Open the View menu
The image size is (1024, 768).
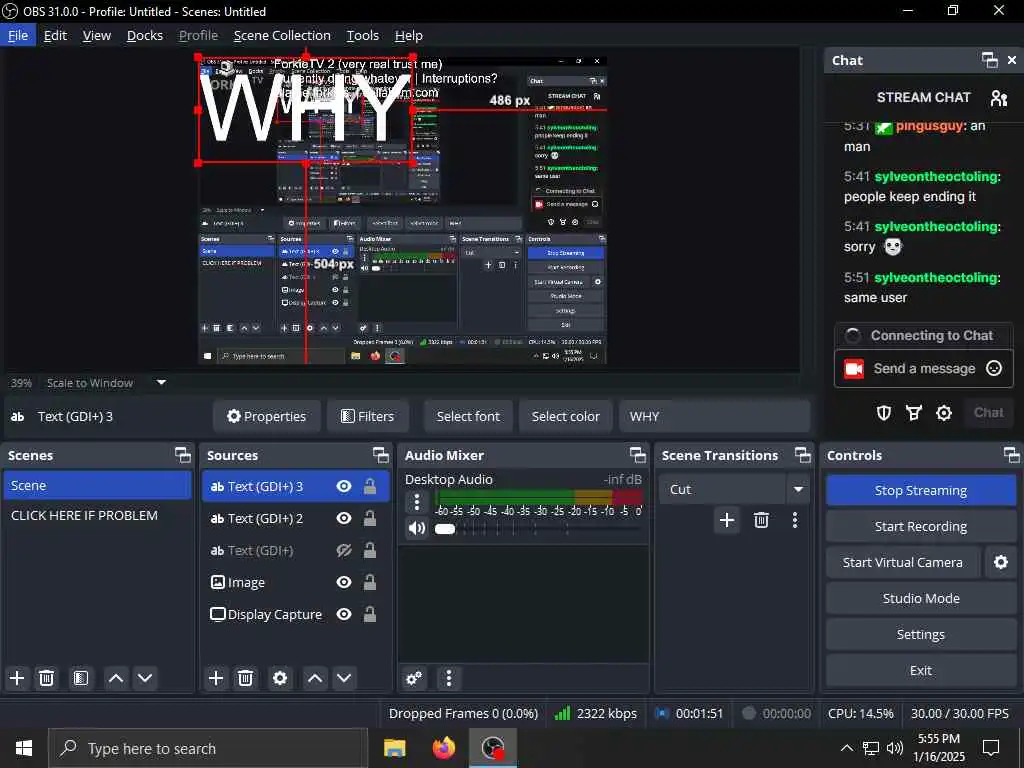point(97,35)
